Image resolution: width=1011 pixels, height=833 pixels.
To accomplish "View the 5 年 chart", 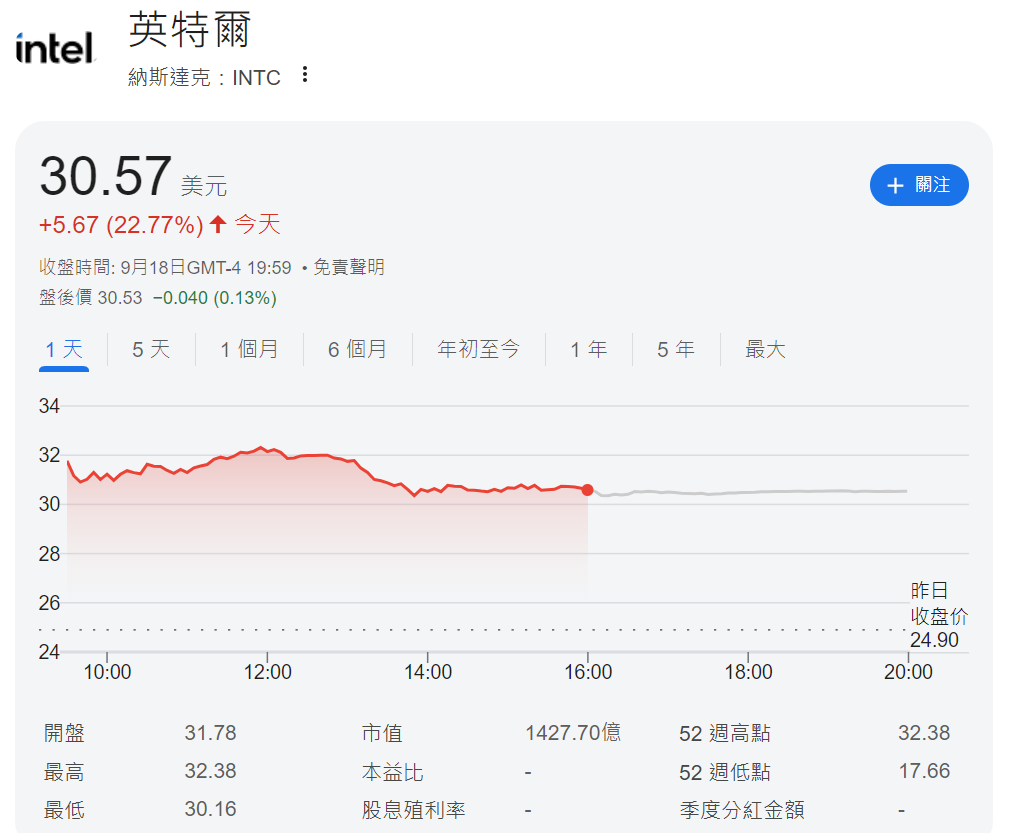I will pyautogui.click(x=676, y=349).
